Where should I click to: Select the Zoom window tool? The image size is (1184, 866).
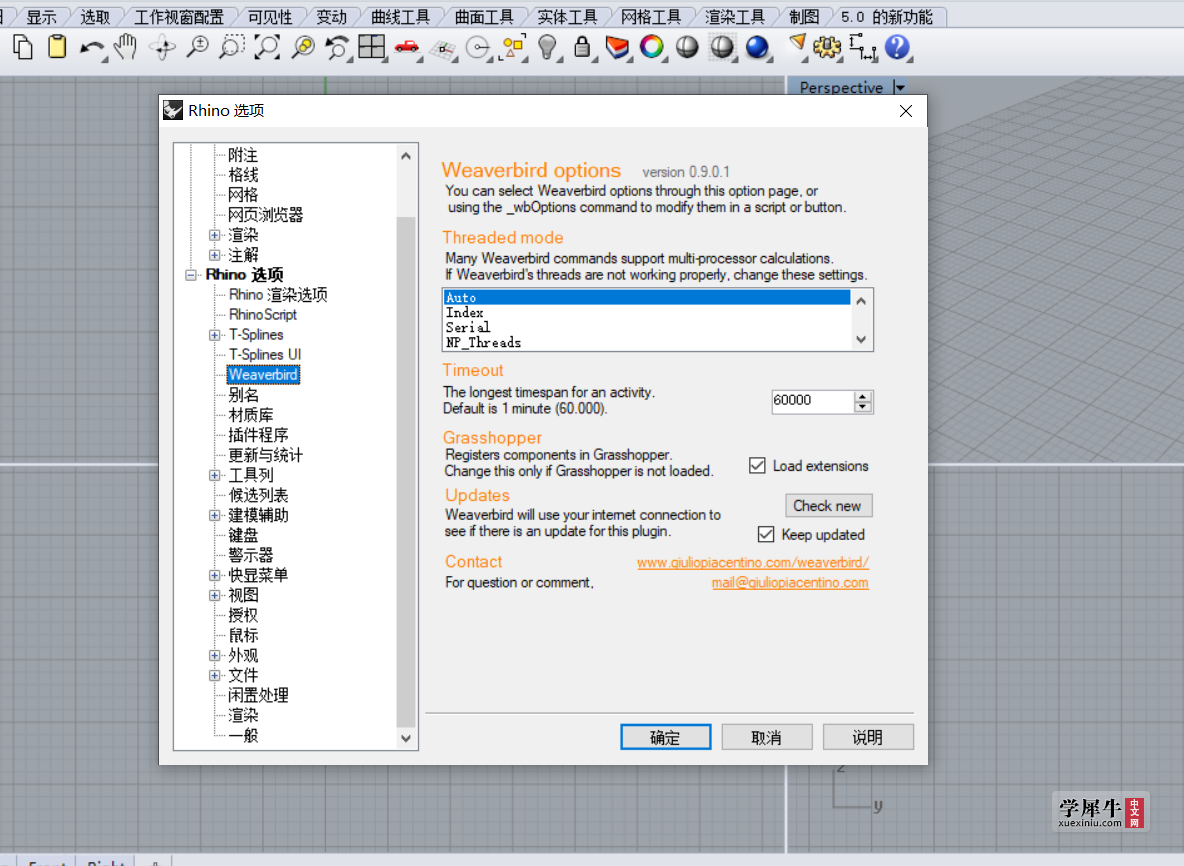tap(231, 47)
